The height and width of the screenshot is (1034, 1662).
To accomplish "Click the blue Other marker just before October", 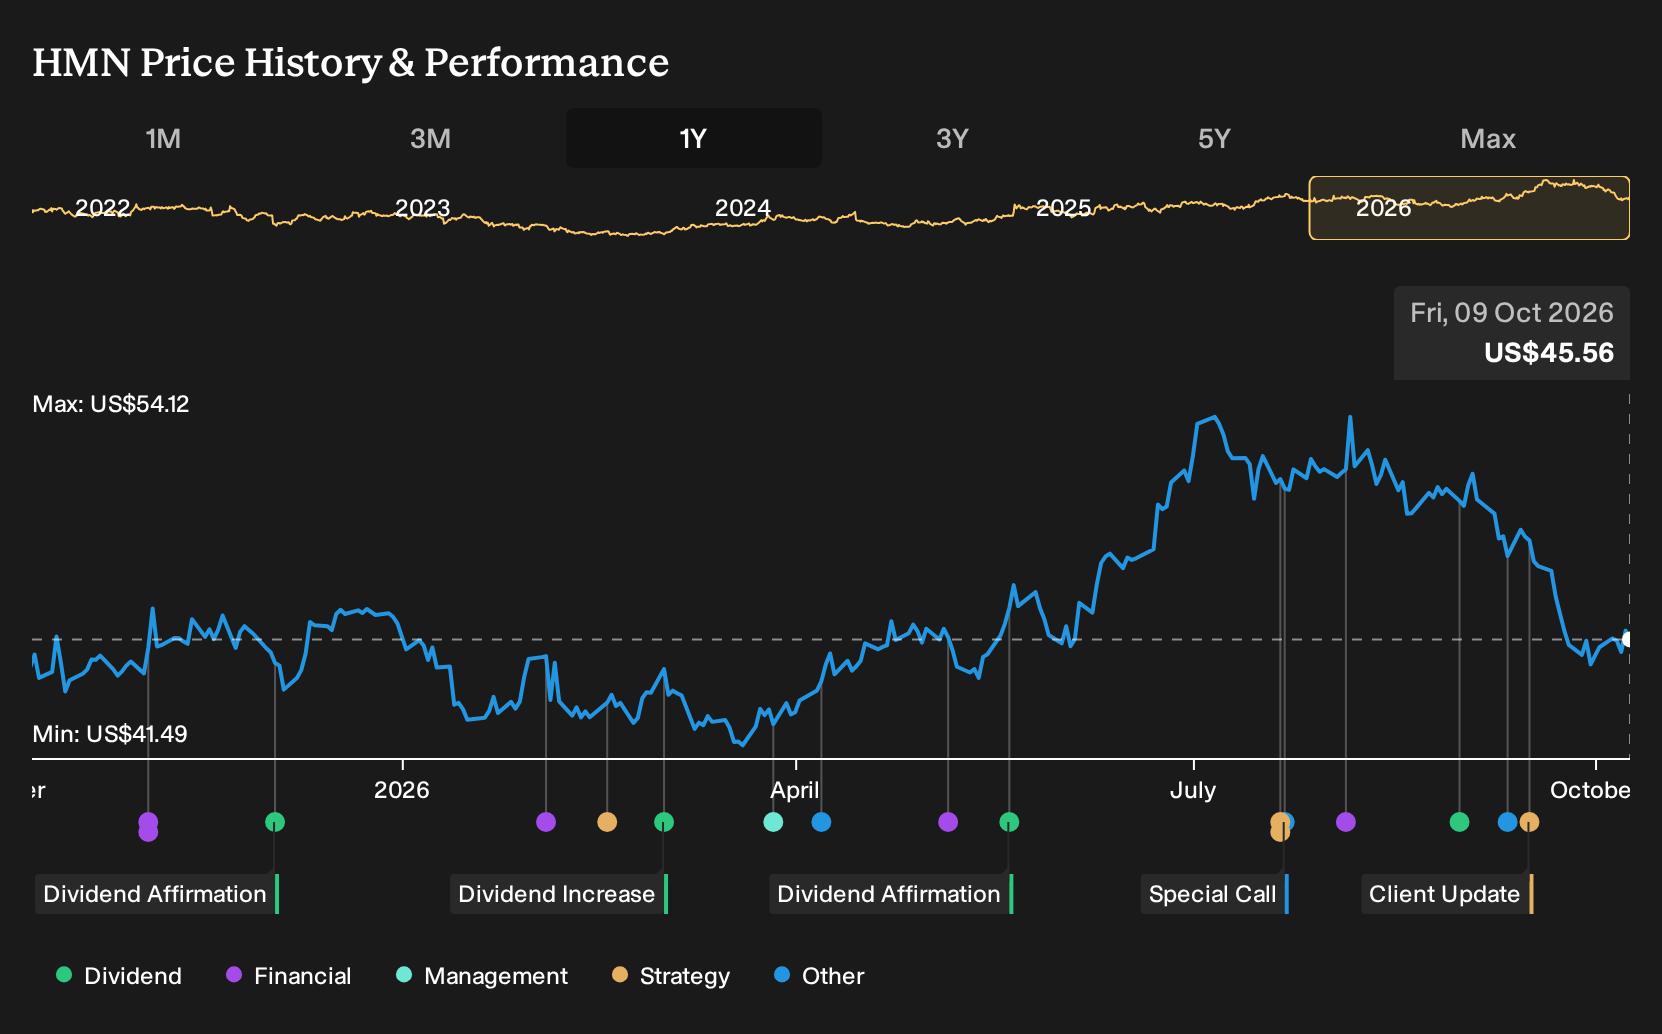I will (1508, 822).
